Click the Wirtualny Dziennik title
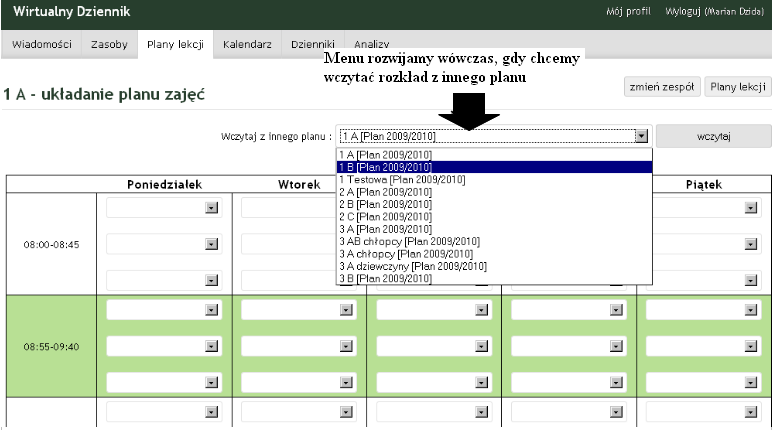This screenshot has height=430, width=773. 71,11
